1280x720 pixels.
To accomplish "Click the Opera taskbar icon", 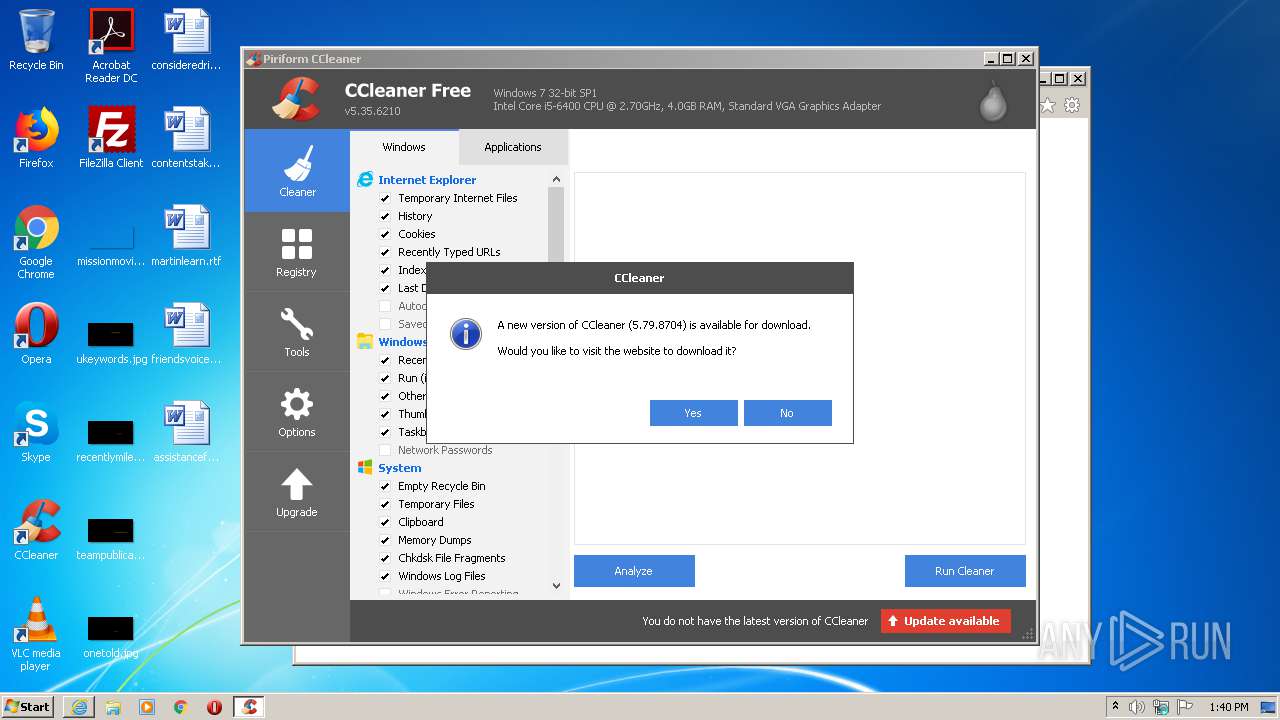I will 214,707.
